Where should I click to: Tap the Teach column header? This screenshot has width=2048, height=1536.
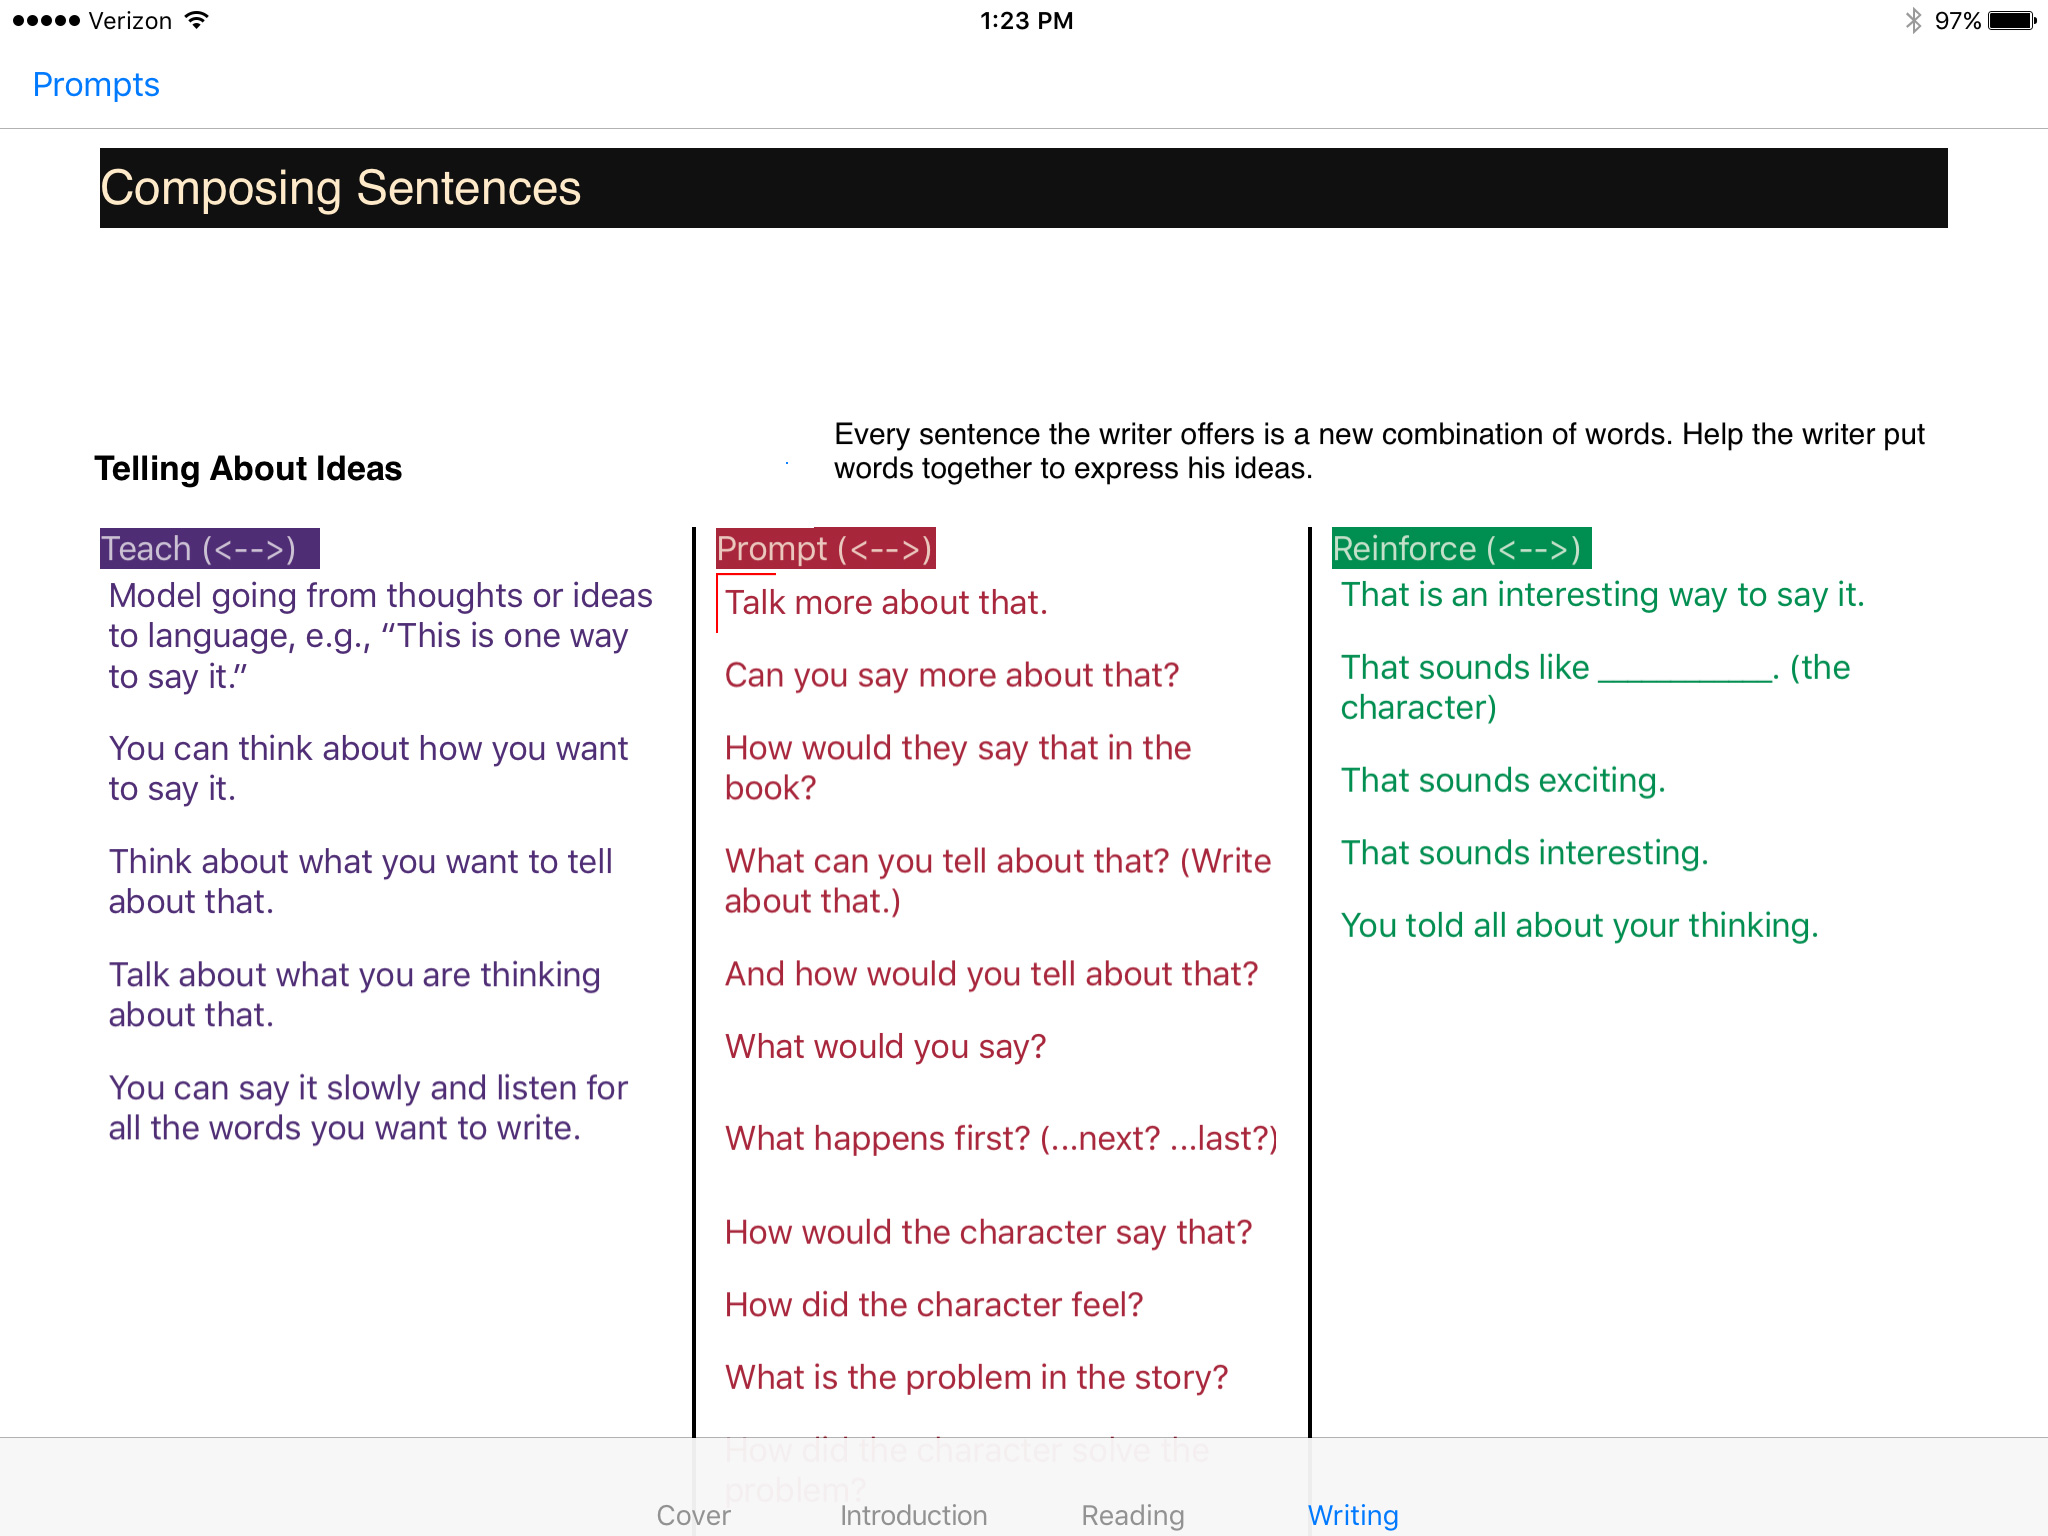209,548
